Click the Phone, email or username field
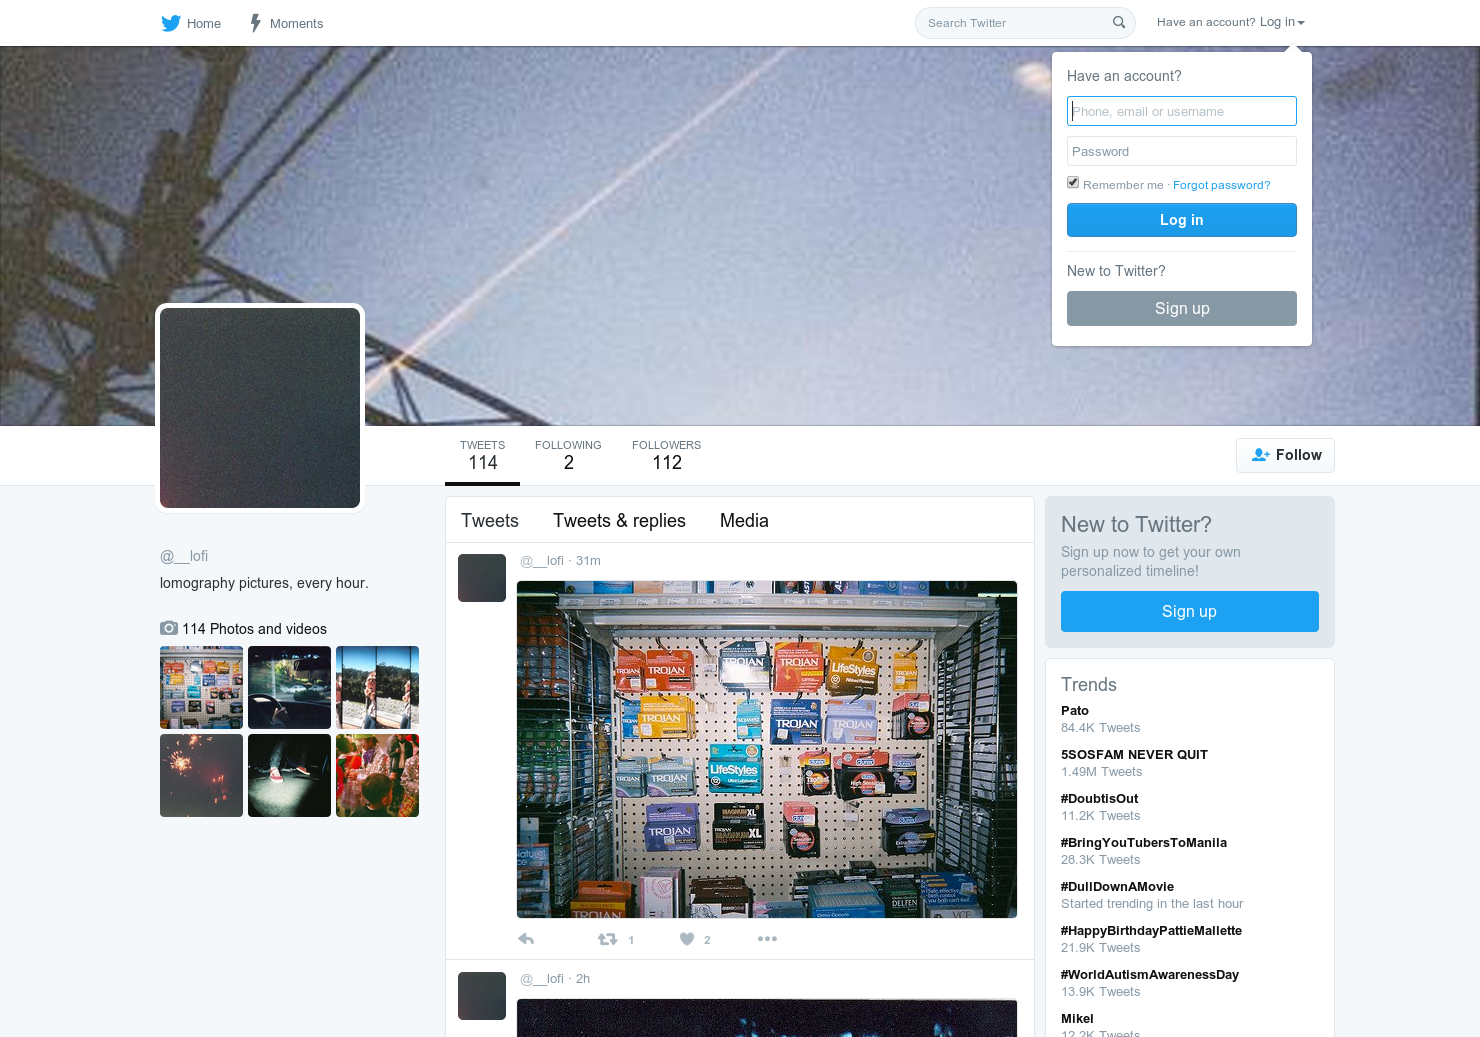1480x1037 pixels. (1181, 111)
